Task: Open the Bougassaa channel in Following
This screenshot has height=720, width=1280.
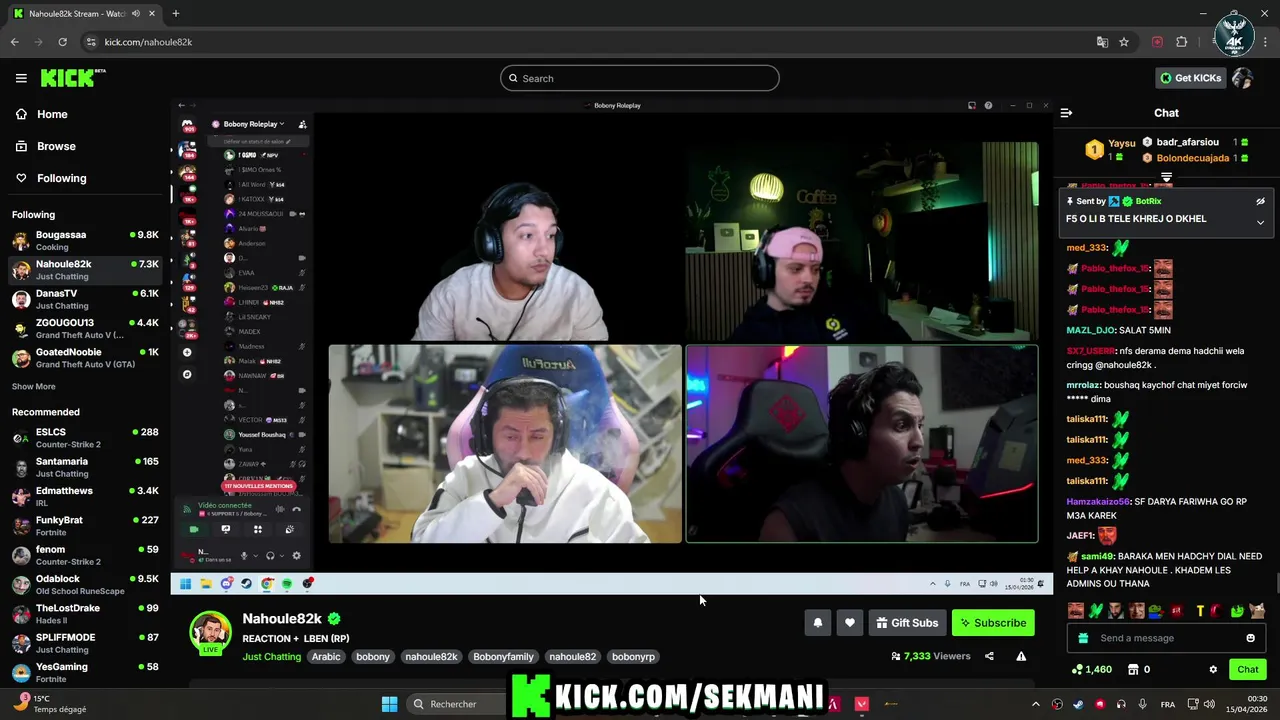Action: (85, 240)
